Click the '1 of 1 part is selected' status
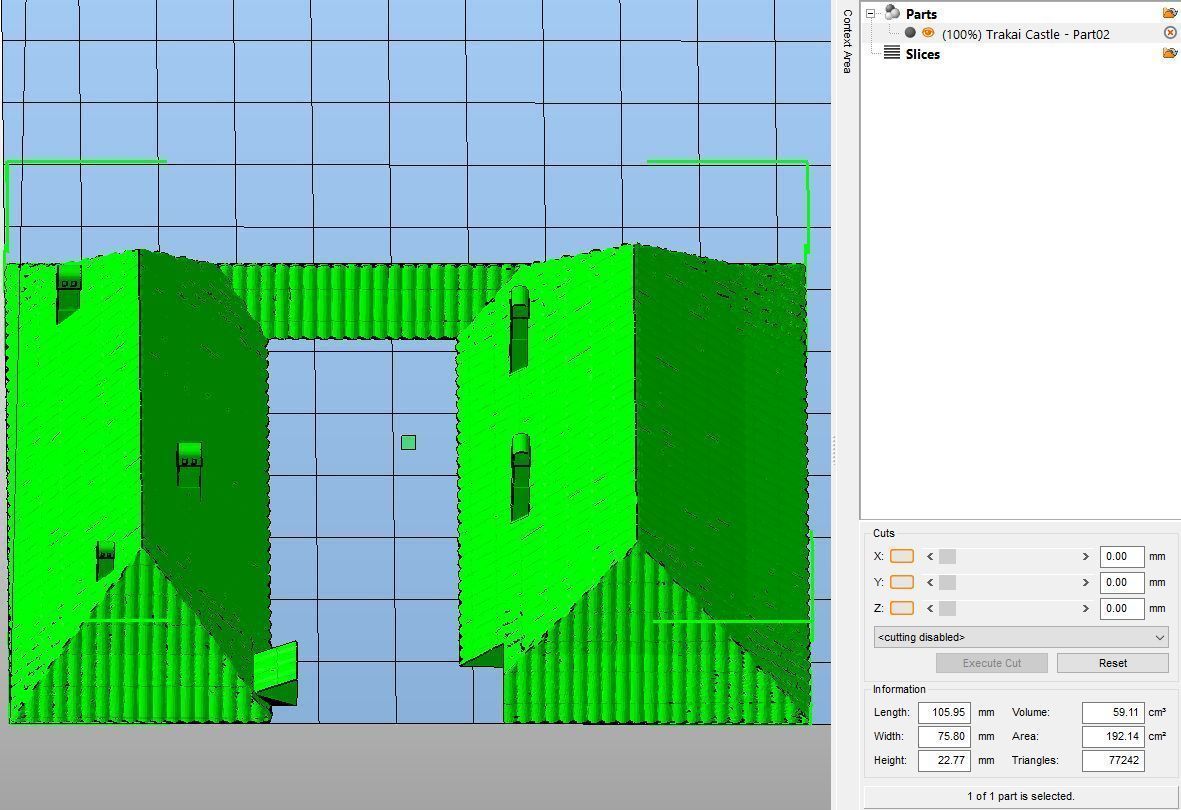This screenshot has width=1181, height=810. coord(1021,796)
